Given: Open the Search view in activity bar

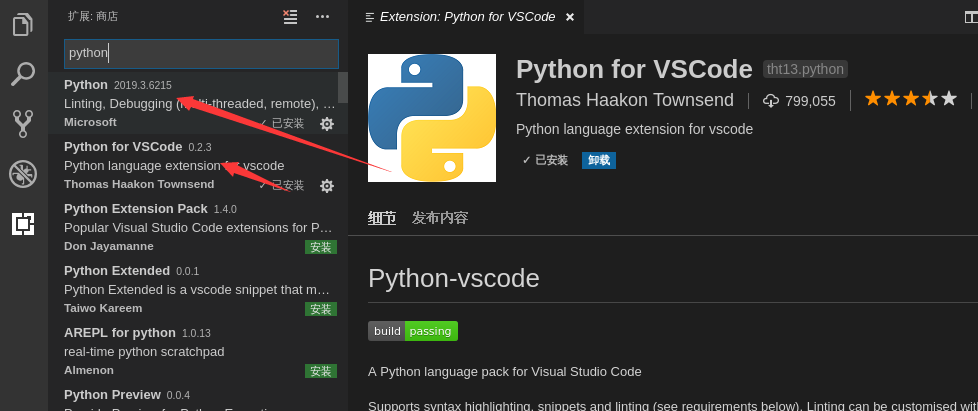Looking at the screenshot, I should click(x=23, y=74).
